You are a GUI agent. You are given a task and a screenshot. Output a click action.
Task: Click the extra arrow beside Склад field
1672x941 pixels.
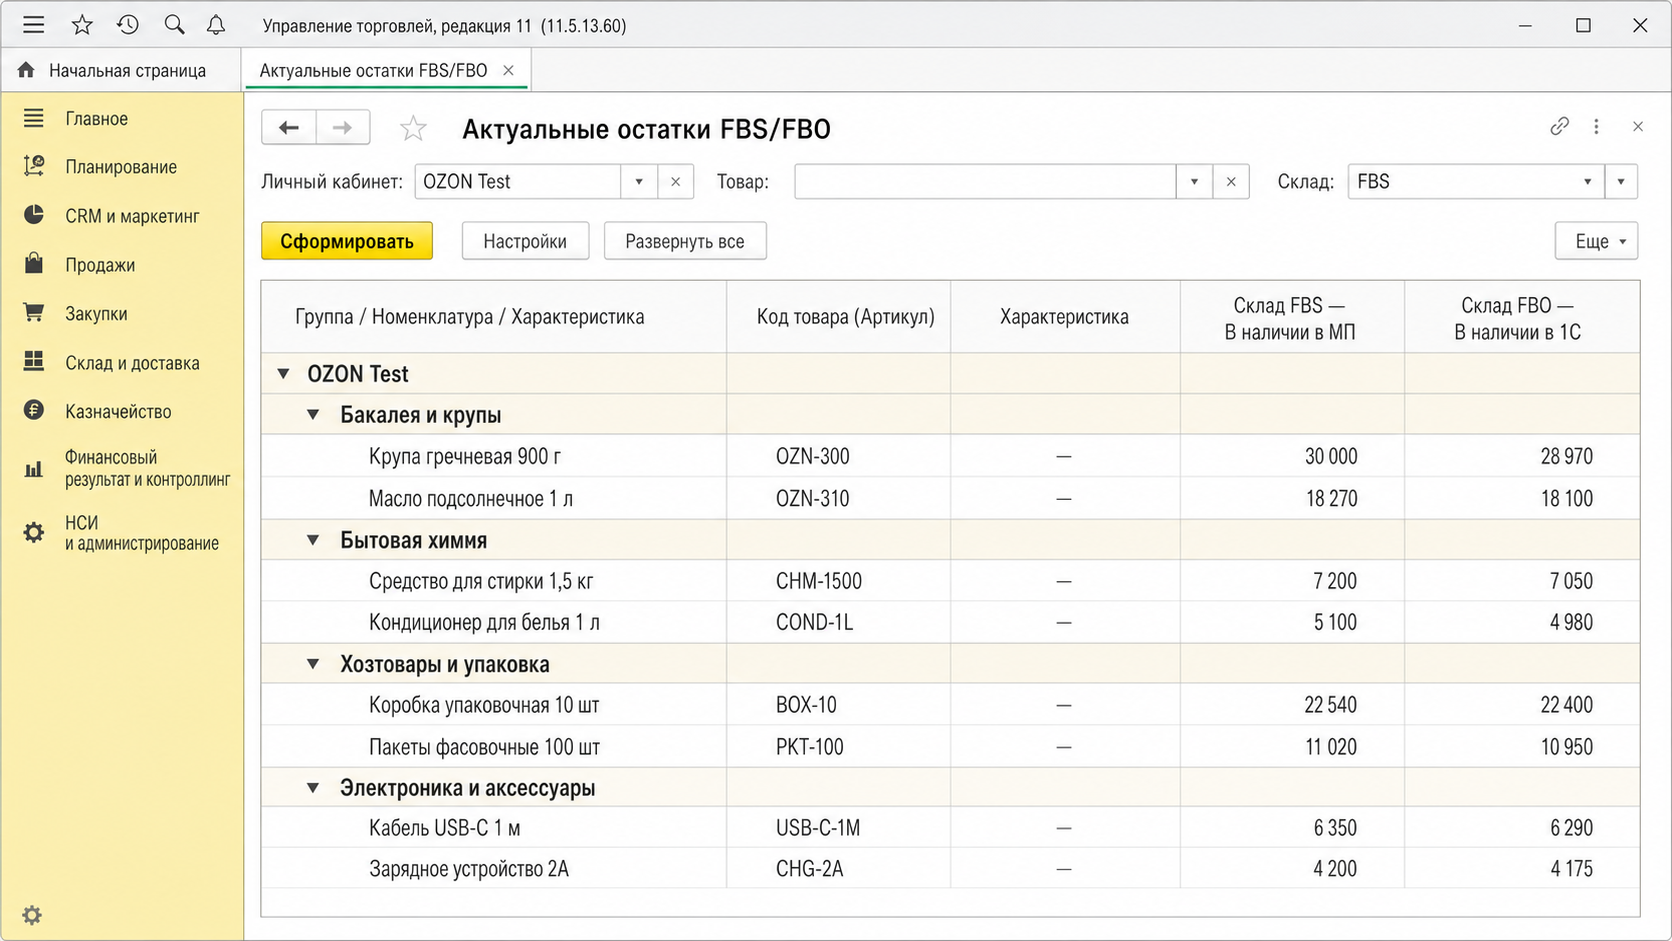click(x=1621, y=182)
